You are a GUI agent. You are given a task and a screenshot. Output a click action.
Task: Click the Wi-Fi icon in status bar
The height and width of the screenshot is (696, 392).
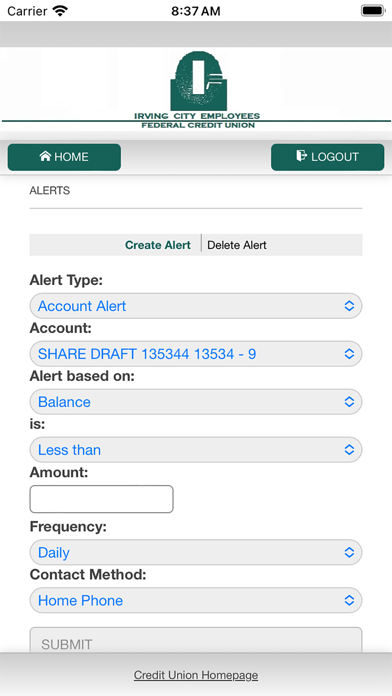point(60,11)
